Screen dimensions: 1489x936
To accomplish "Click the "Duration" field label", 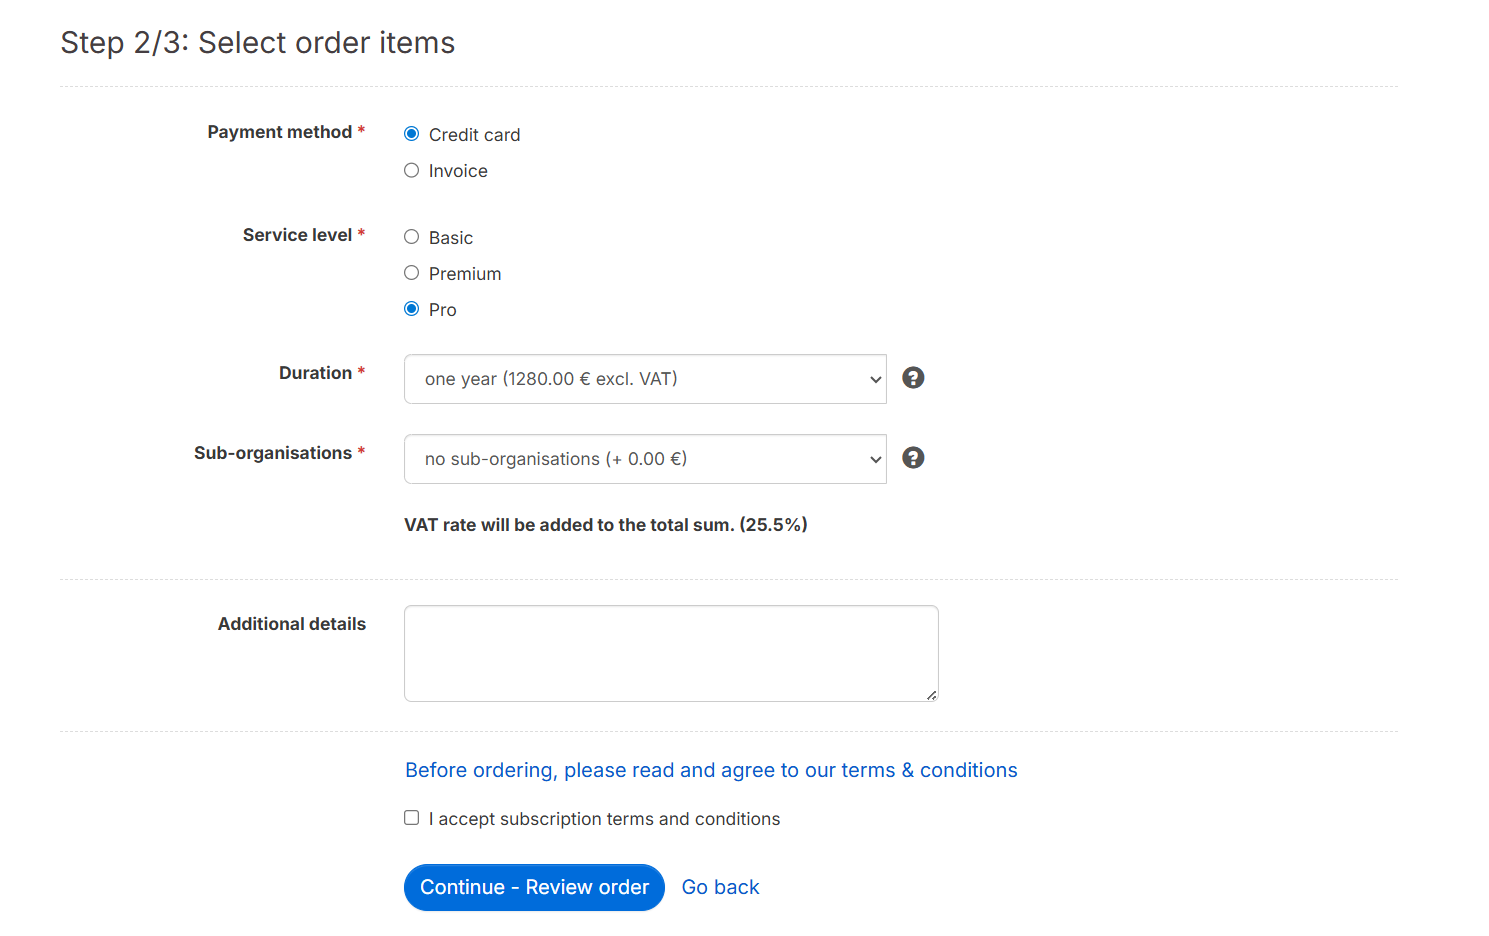I will pos(315,373).
